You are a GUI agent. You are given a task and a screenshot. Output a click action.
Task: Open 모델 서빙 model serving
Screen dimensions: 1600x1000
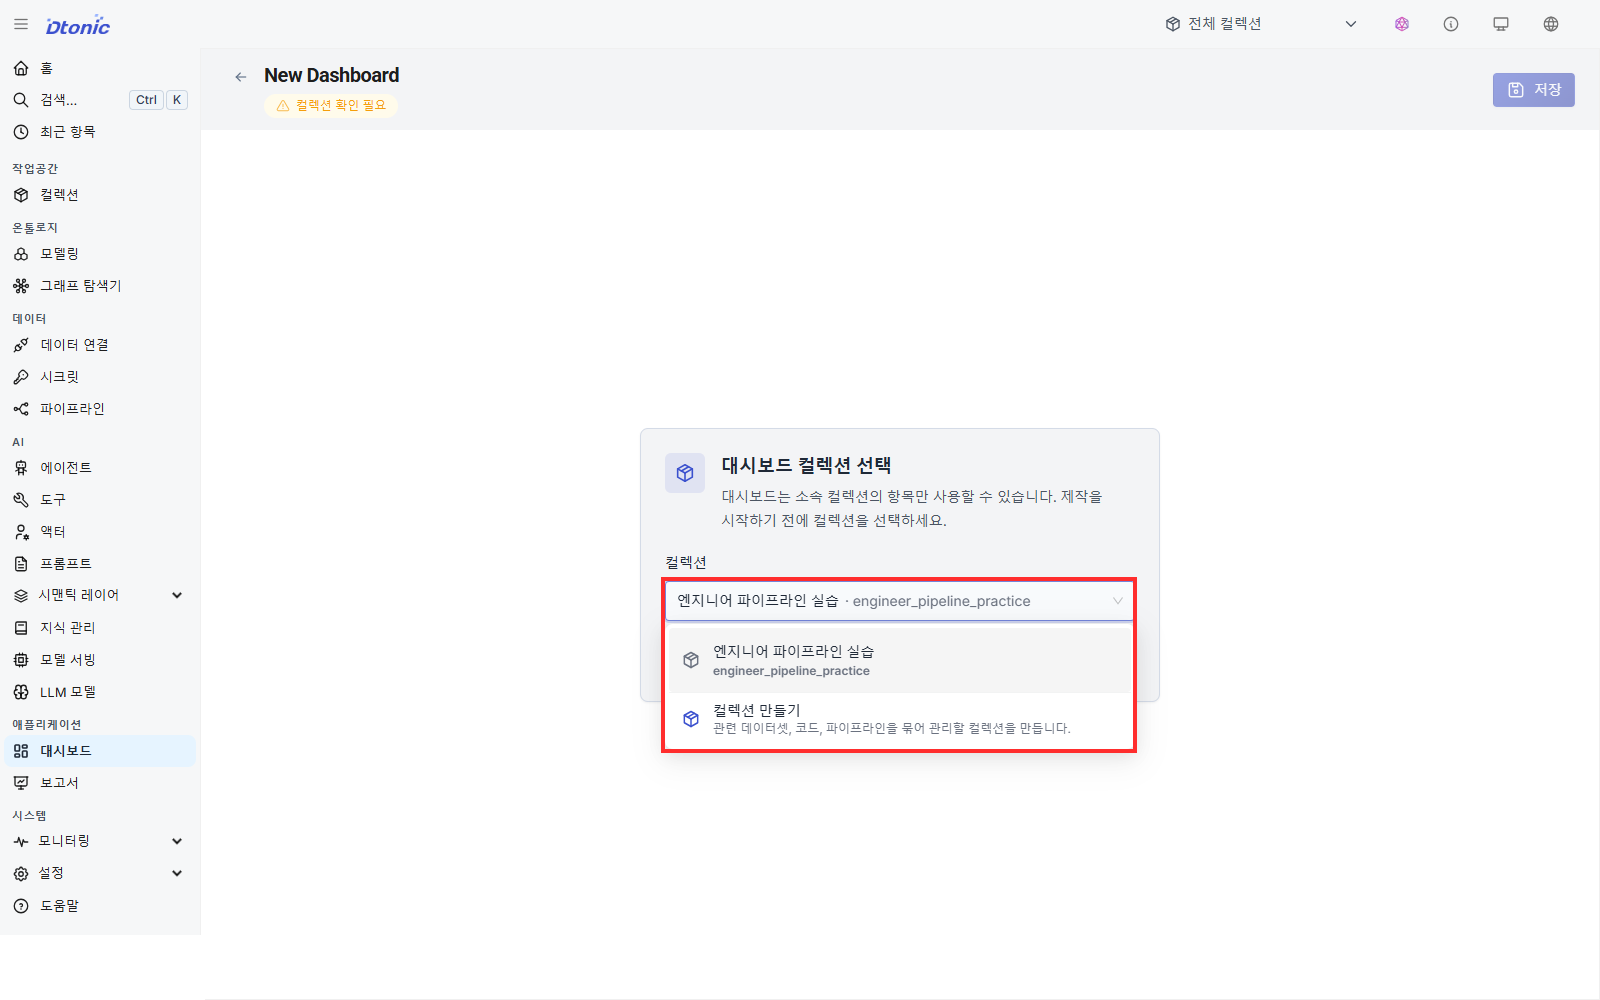click(100, 660)
